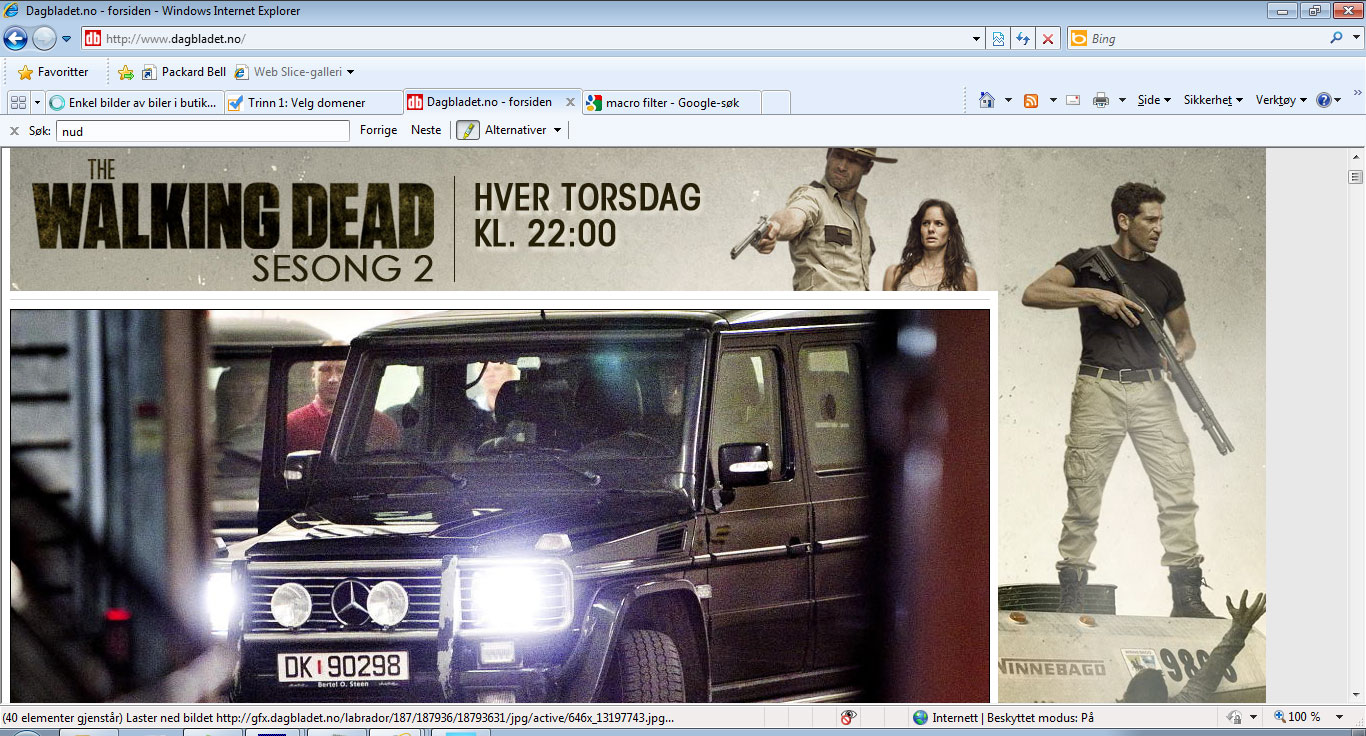Open recent pages dropdown beside navigation arrows

[x=66, y=39]
